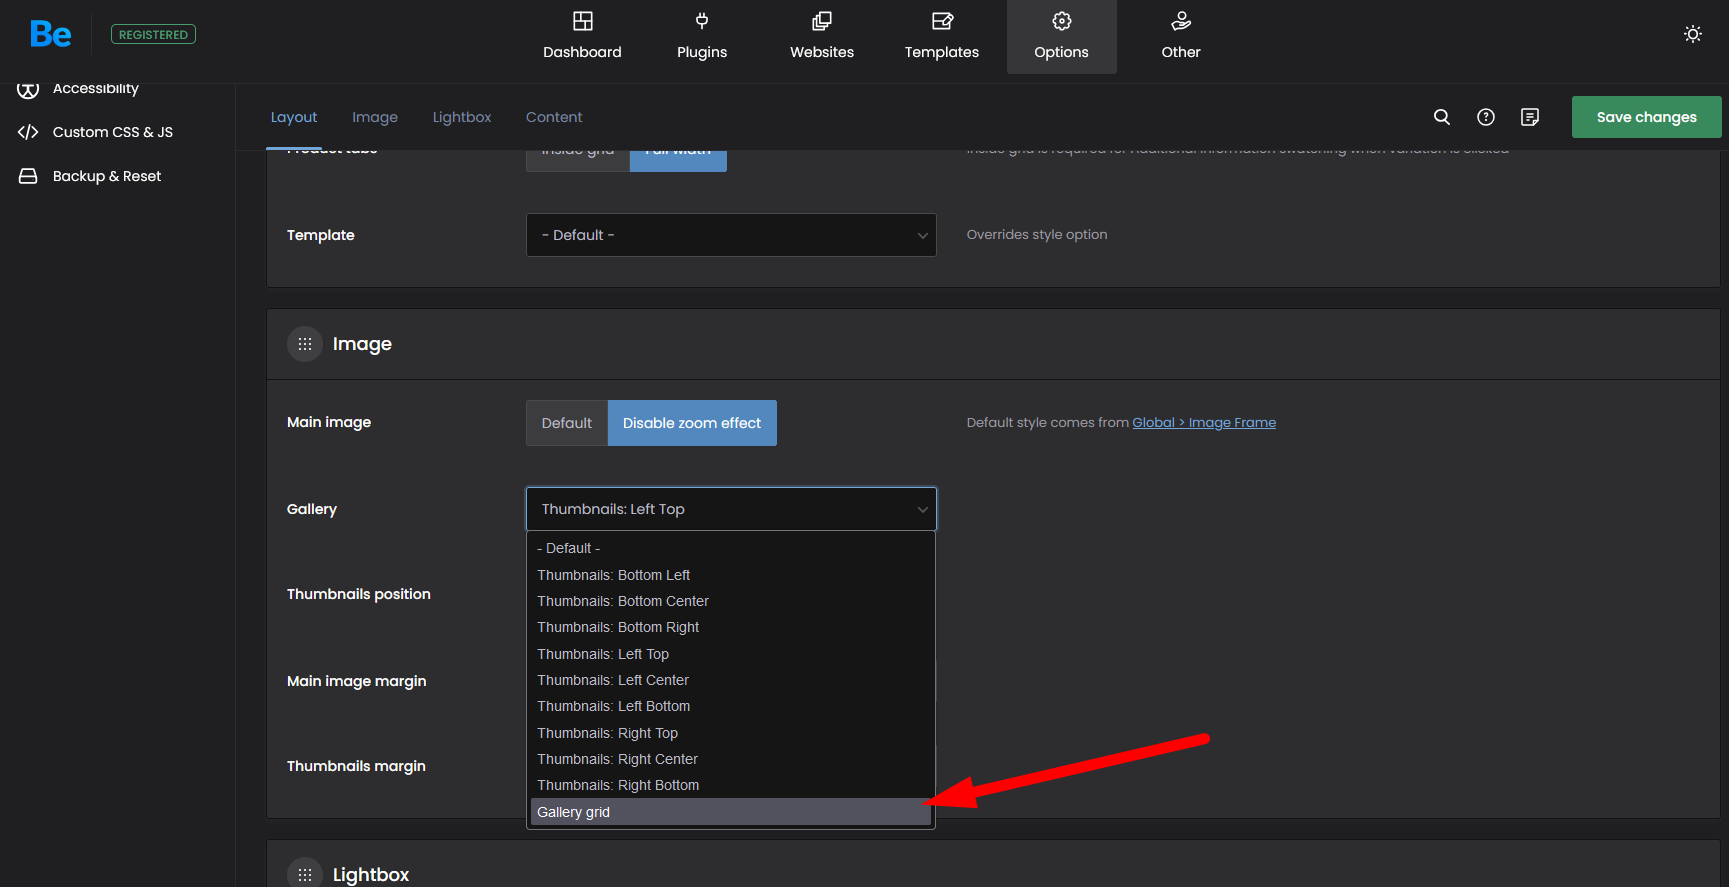
Task: Click the Save changes button
Action: [1646, 117]
